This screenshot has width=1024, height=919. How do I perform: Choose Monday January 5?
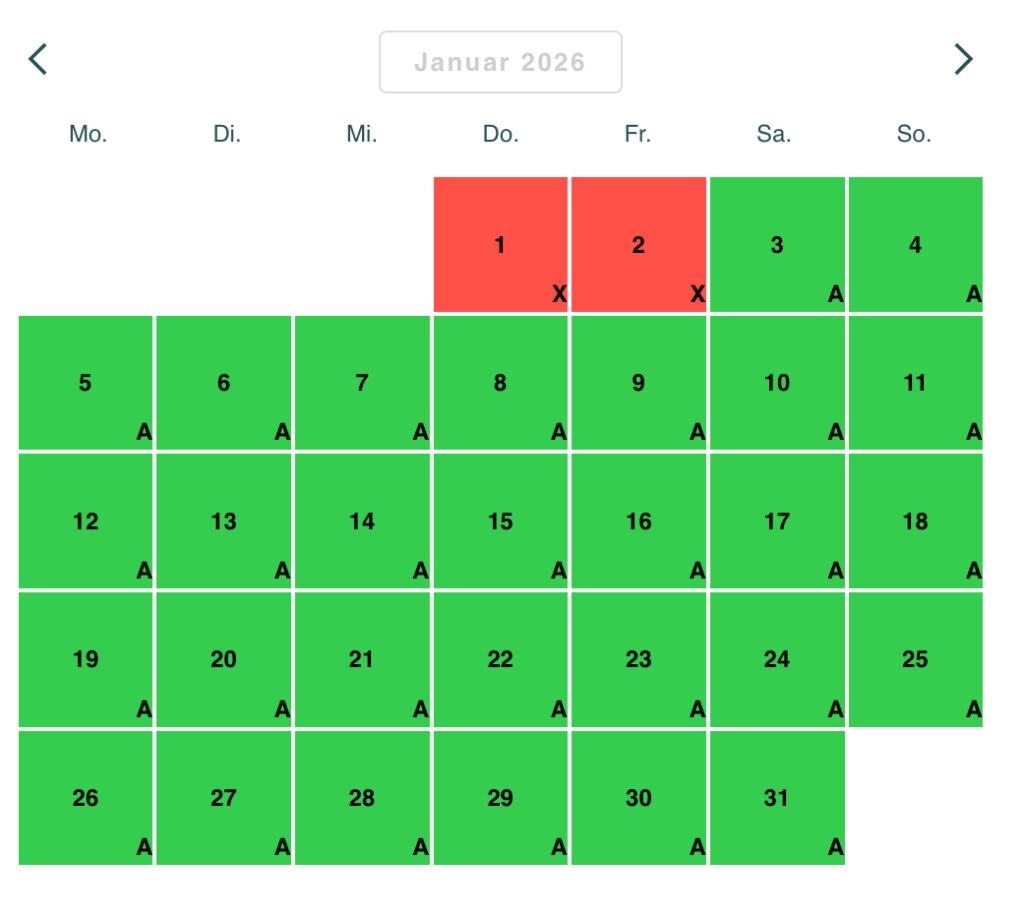(x=85, y=383)
